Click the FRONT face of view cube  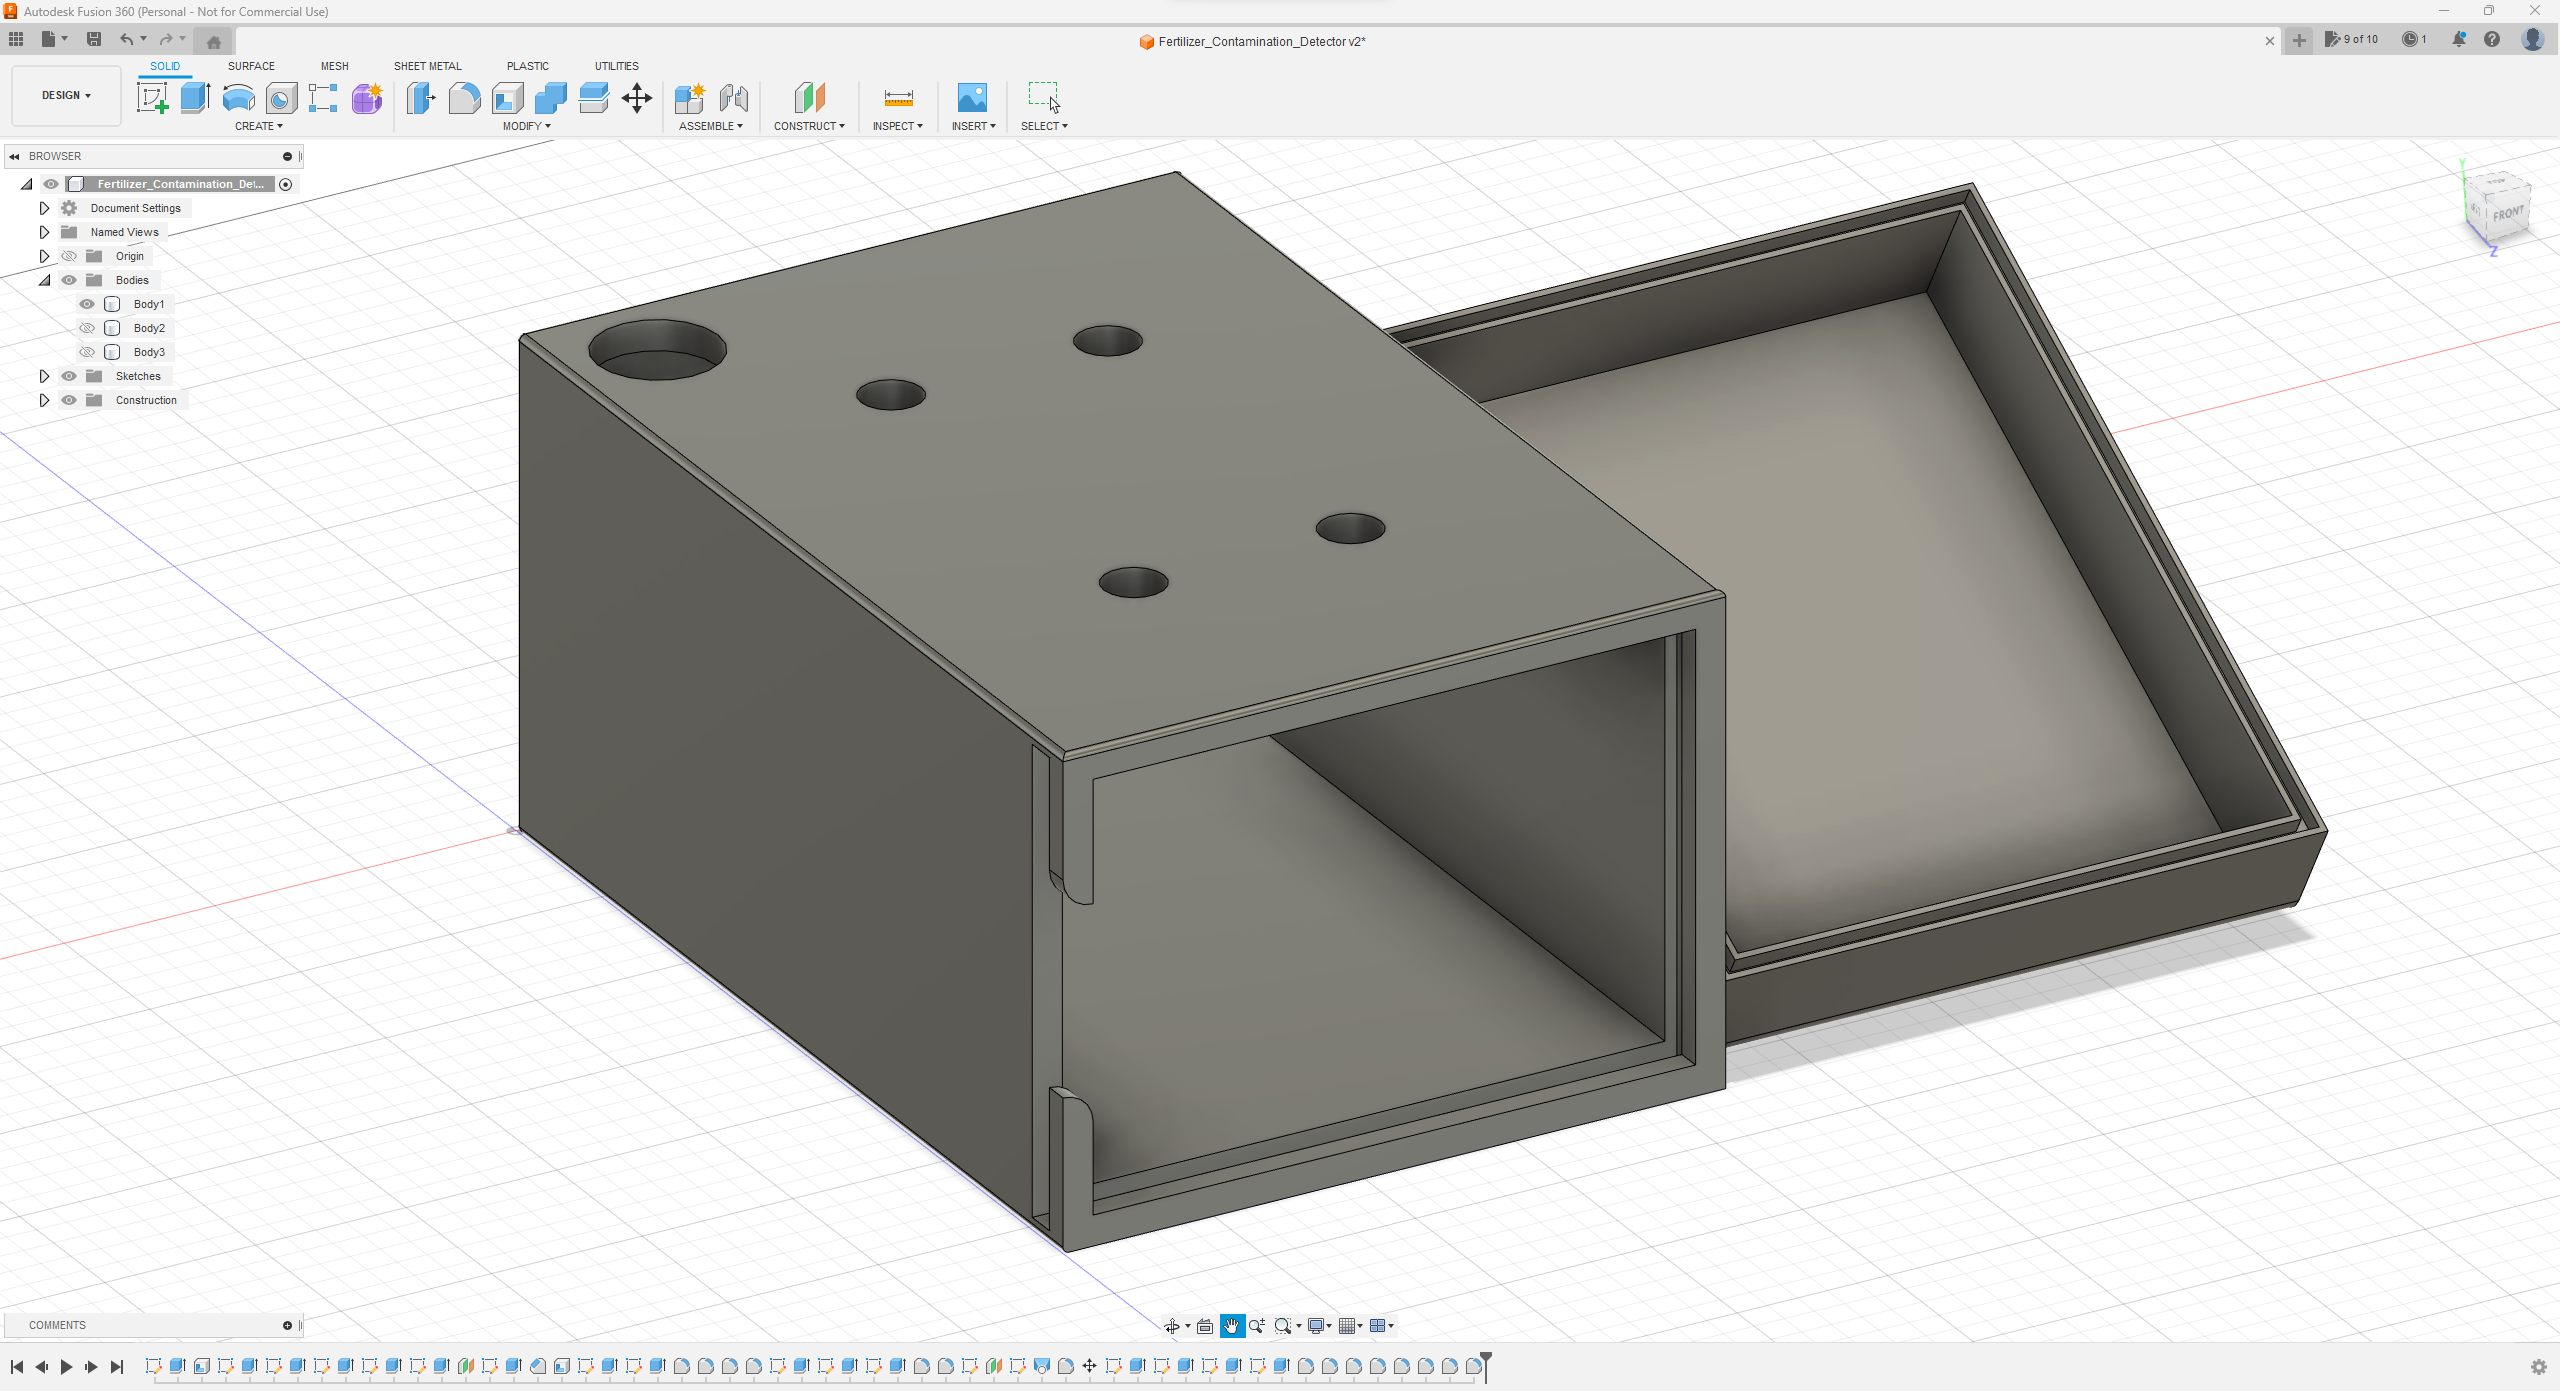click(x=2507, y=214)
